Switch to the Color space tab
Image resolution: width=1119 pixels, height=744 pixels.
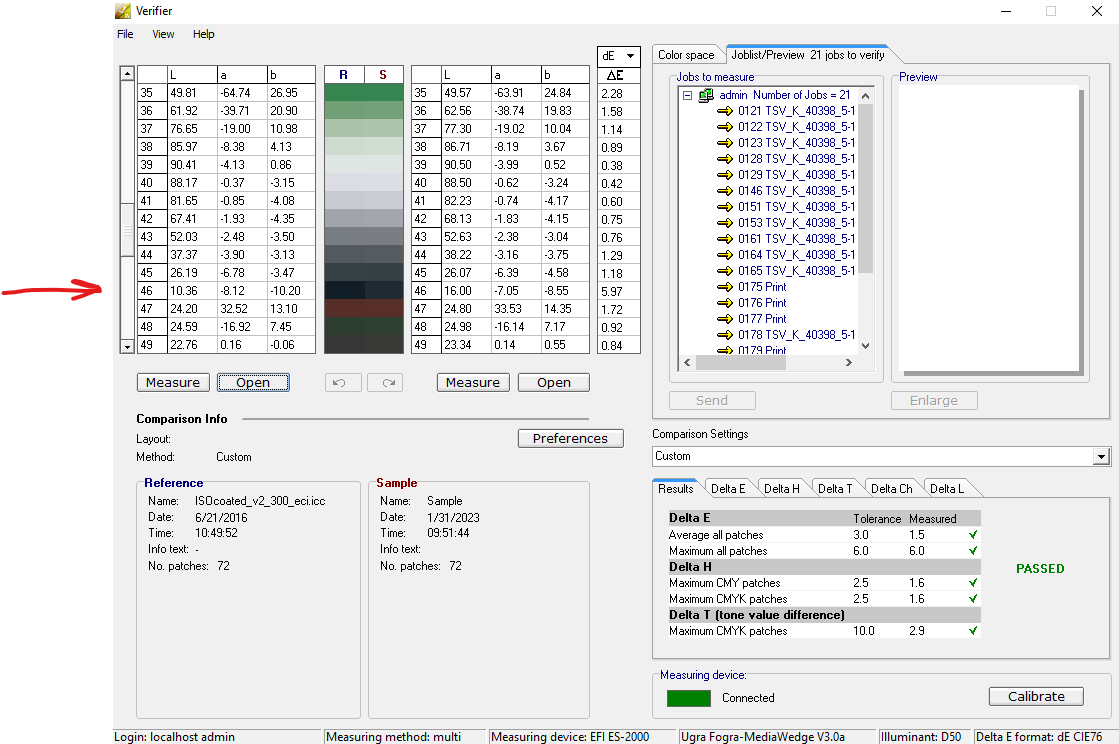pyautogui.click(x=686, y=55)
